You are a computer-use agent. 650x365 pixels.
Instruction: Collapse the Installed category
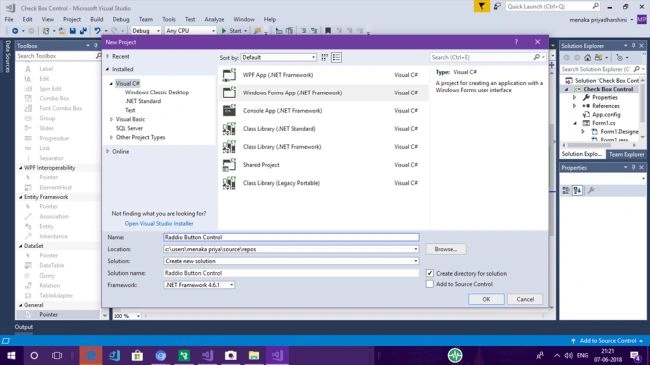(x=108, y=69)
